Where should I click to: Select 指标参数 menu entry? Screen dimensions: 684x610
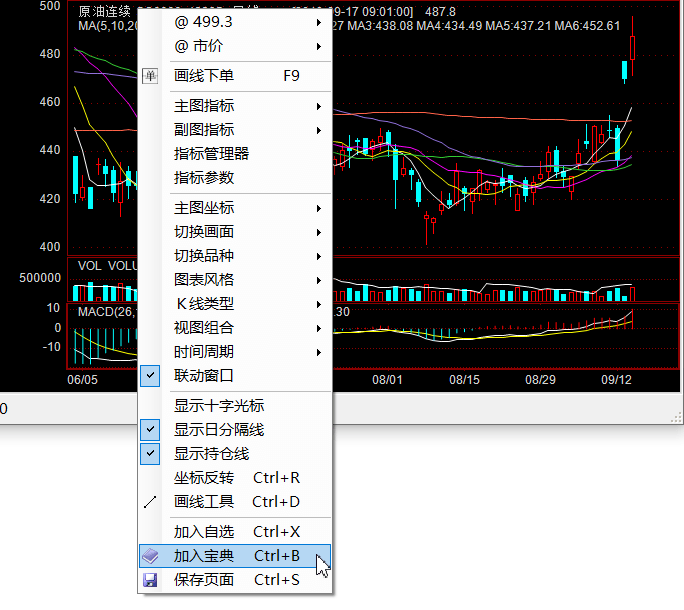coord(204,178)
